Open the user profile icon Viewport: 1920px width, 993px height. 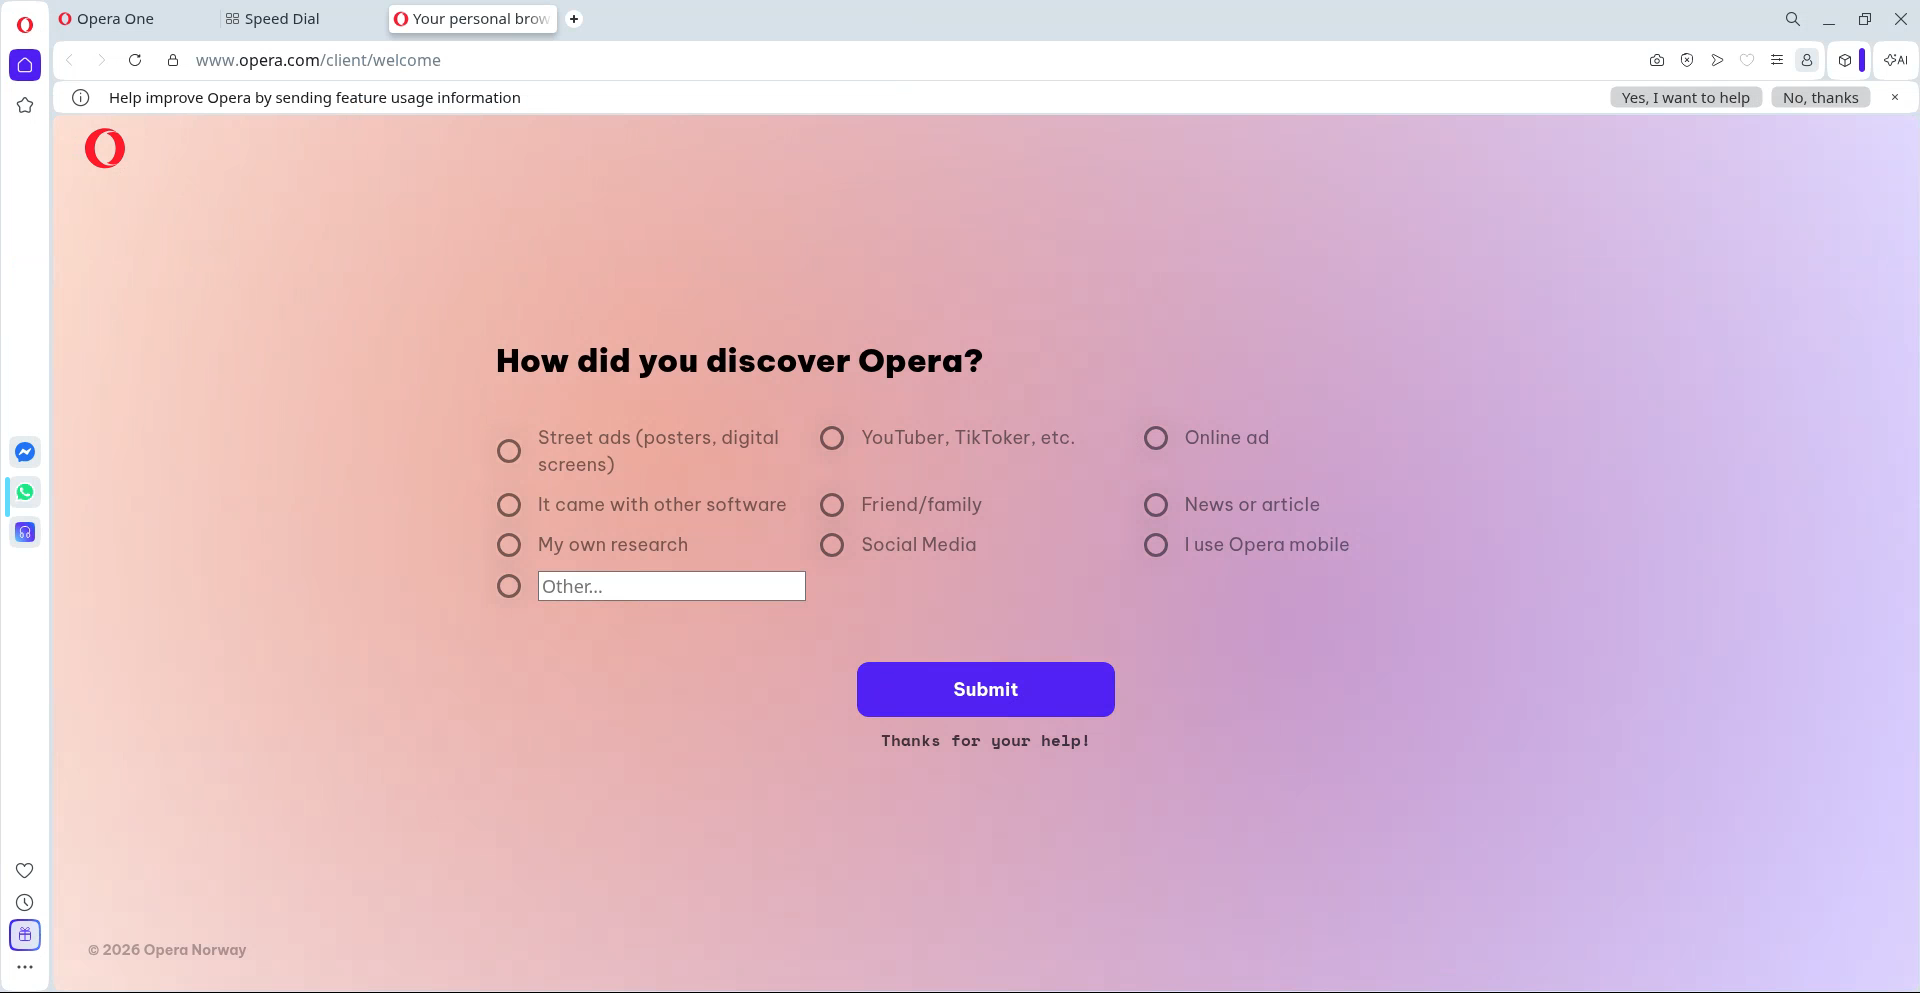[x=1807, y=60]
